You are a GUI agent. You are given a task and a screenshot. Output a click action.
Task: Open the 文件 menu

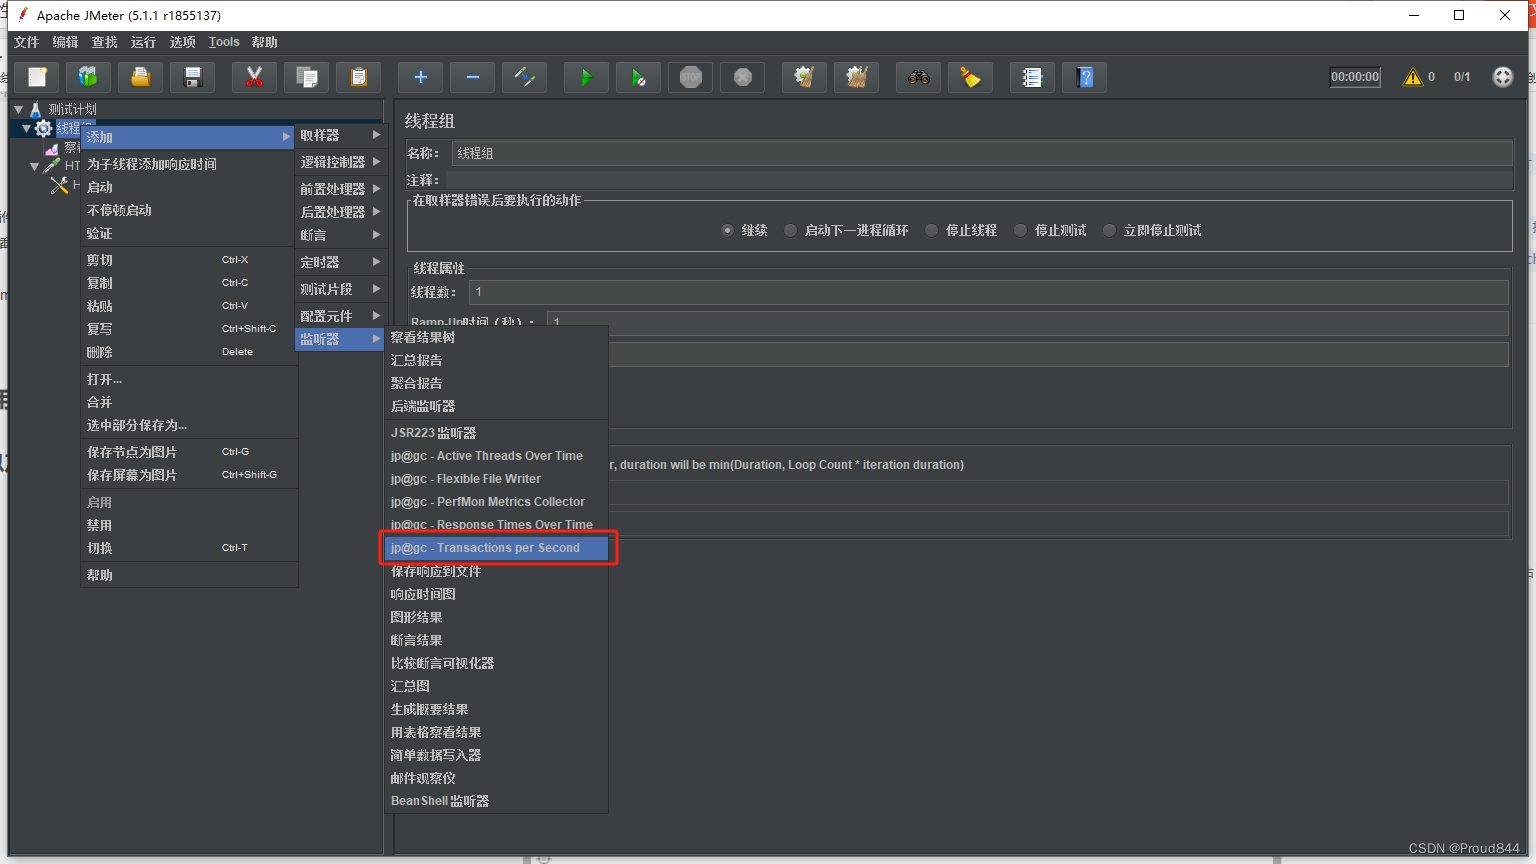click(27, 42)
